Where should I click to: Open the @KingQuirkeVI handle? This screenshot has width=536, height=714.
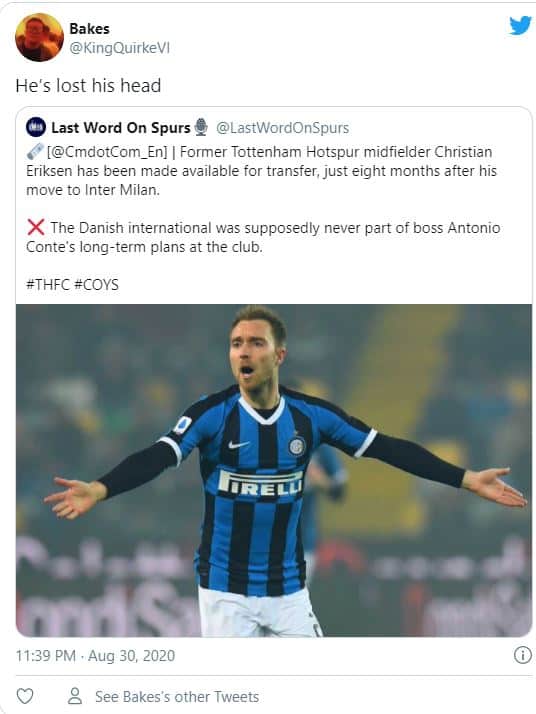pyautogui.click(x=119, y=48)
